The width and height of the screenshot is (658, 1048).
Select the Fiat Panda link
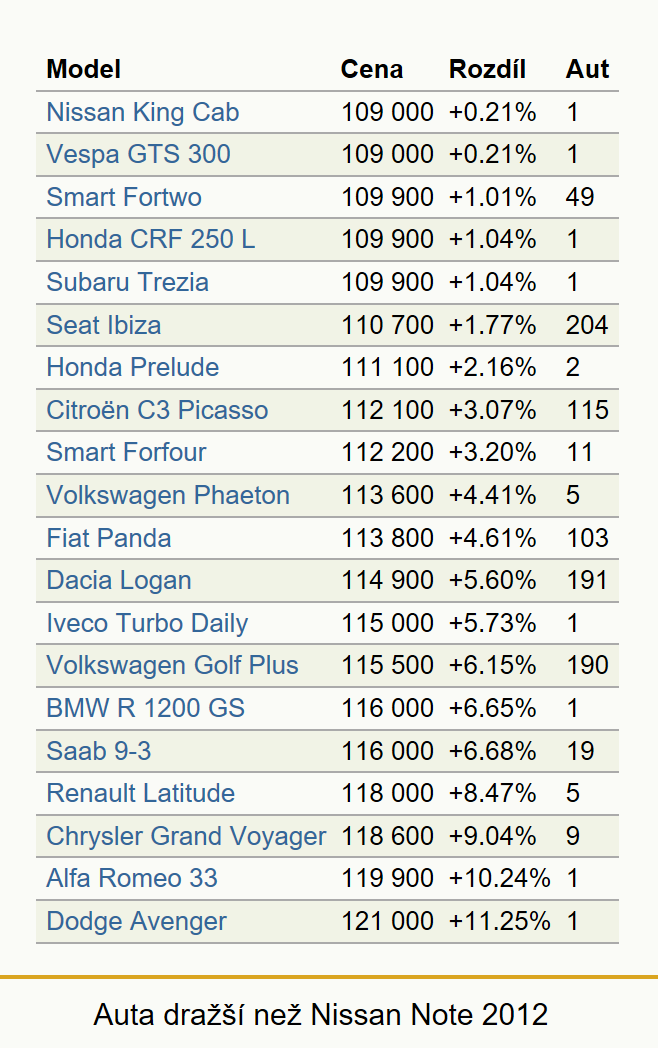pos(108,538)
